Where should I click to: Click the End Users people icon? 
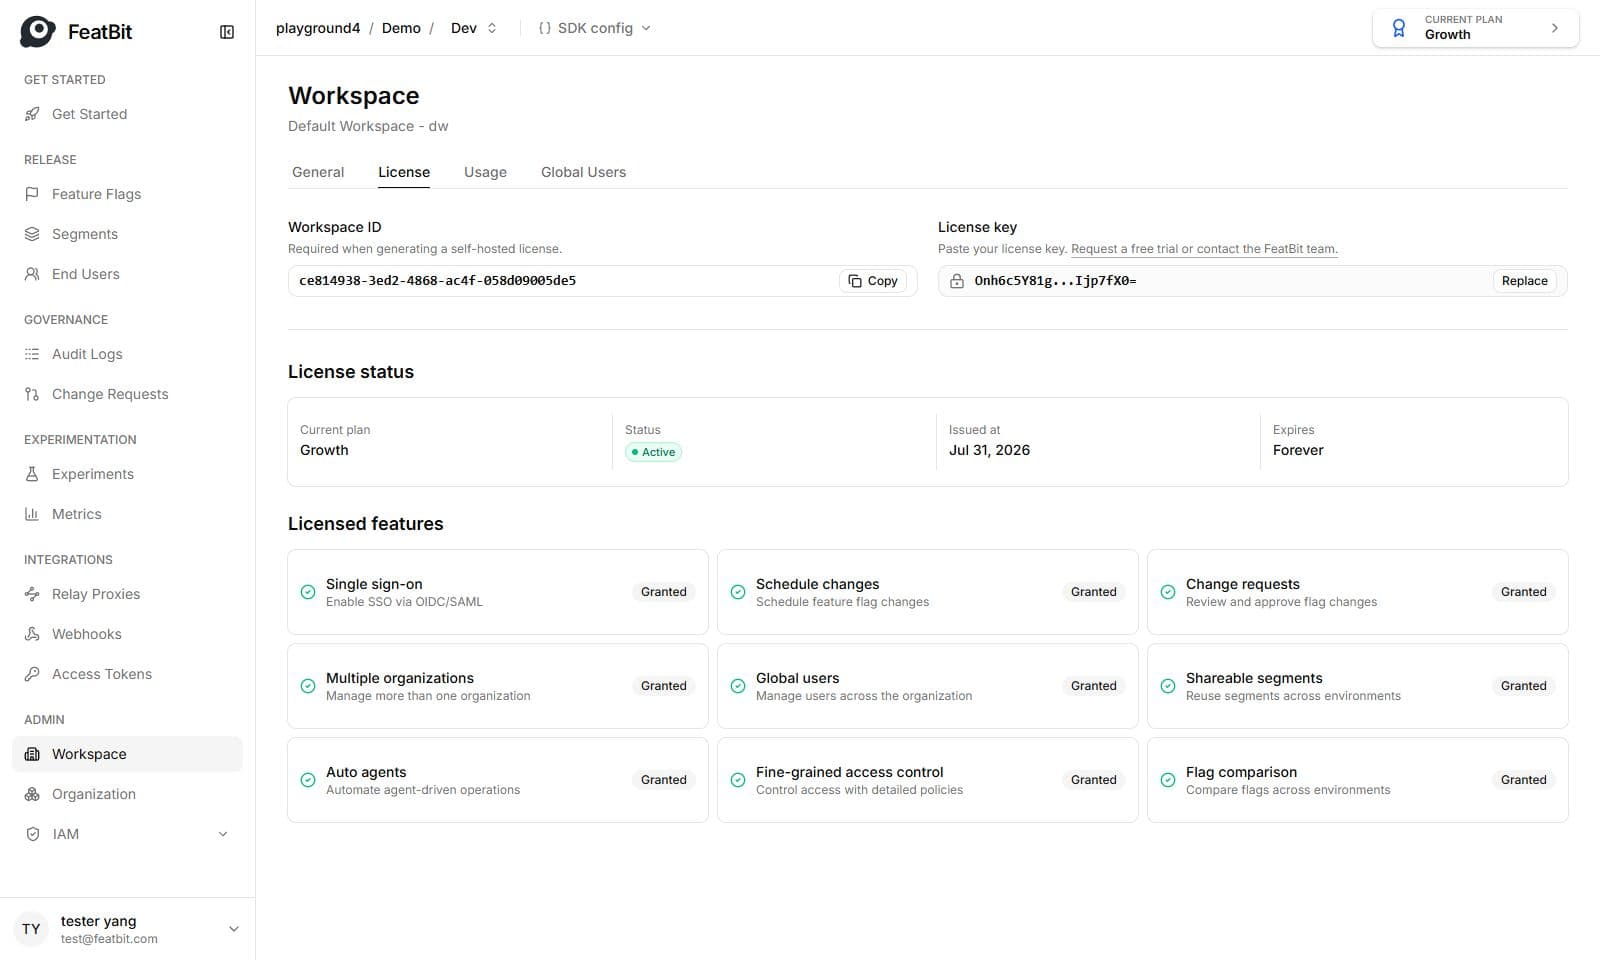(32, 274)
